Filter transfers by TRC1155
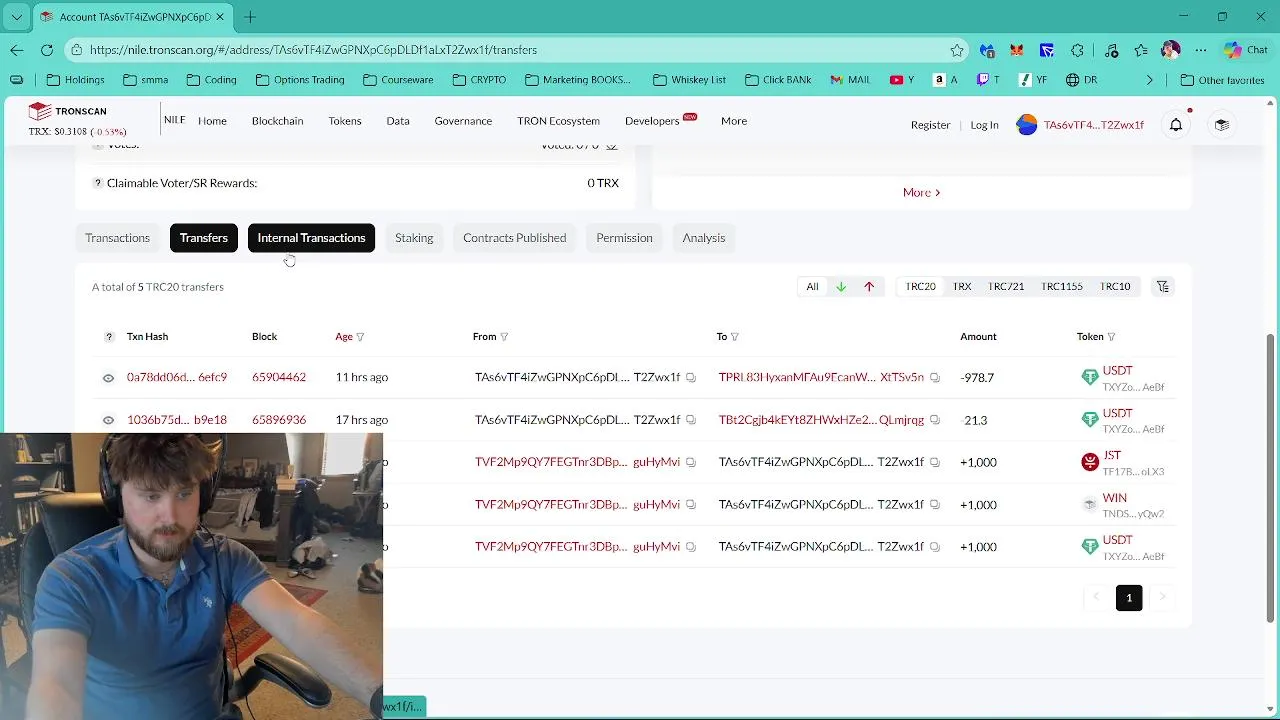Screen dimensions: 1280x720 coord(1062,287)
